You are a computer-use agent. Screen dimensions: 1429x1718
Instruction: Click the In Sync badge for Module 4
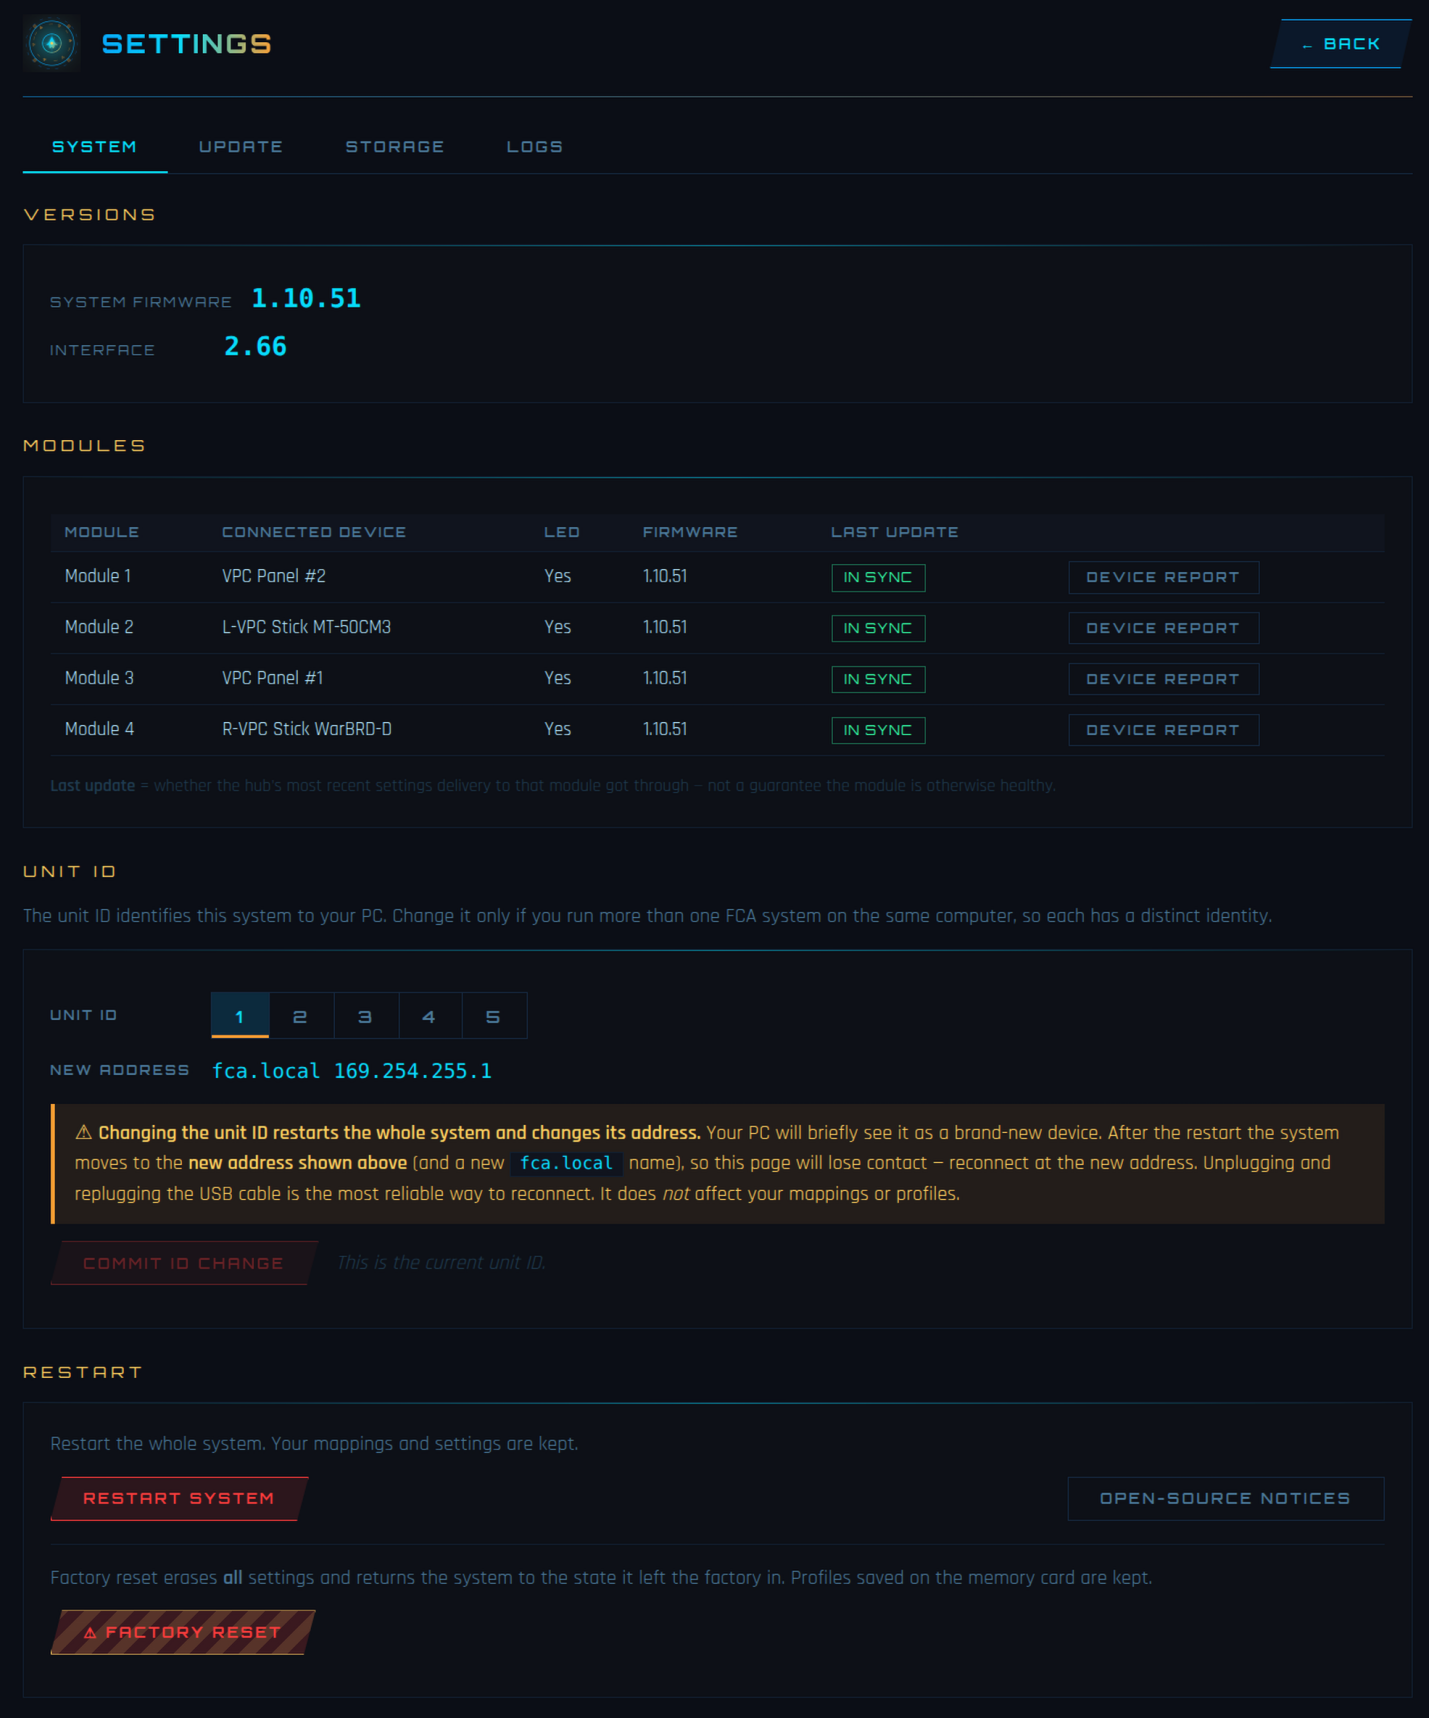point(878,730)
